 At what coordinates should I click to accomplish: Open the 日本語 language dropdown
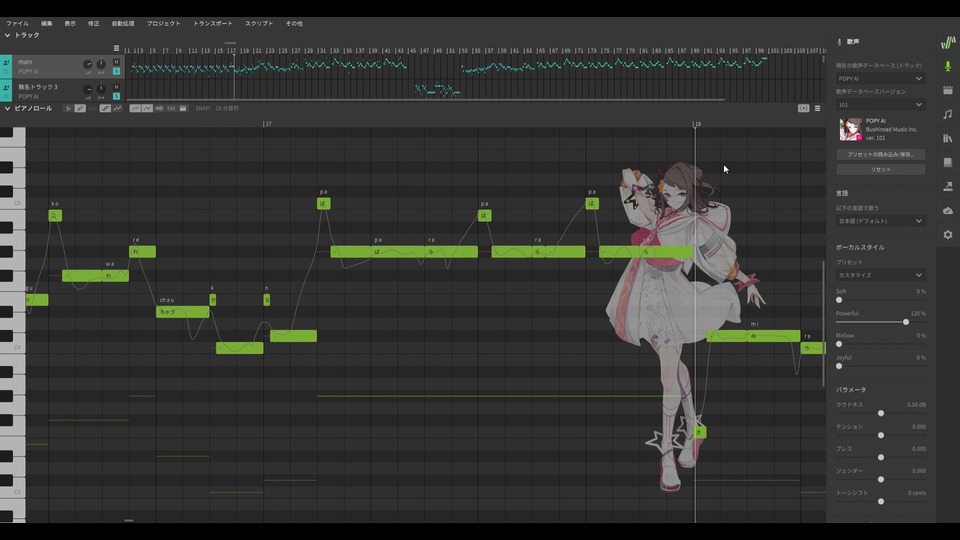(880, 221)
